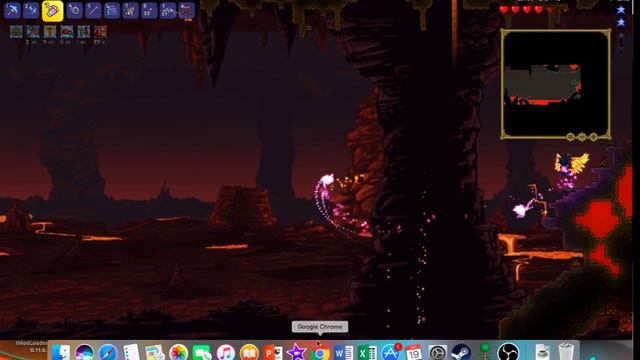Select the stacked item in hotbar slot 7
Screen dimensions: 640x360
click(x=131, y=10)
